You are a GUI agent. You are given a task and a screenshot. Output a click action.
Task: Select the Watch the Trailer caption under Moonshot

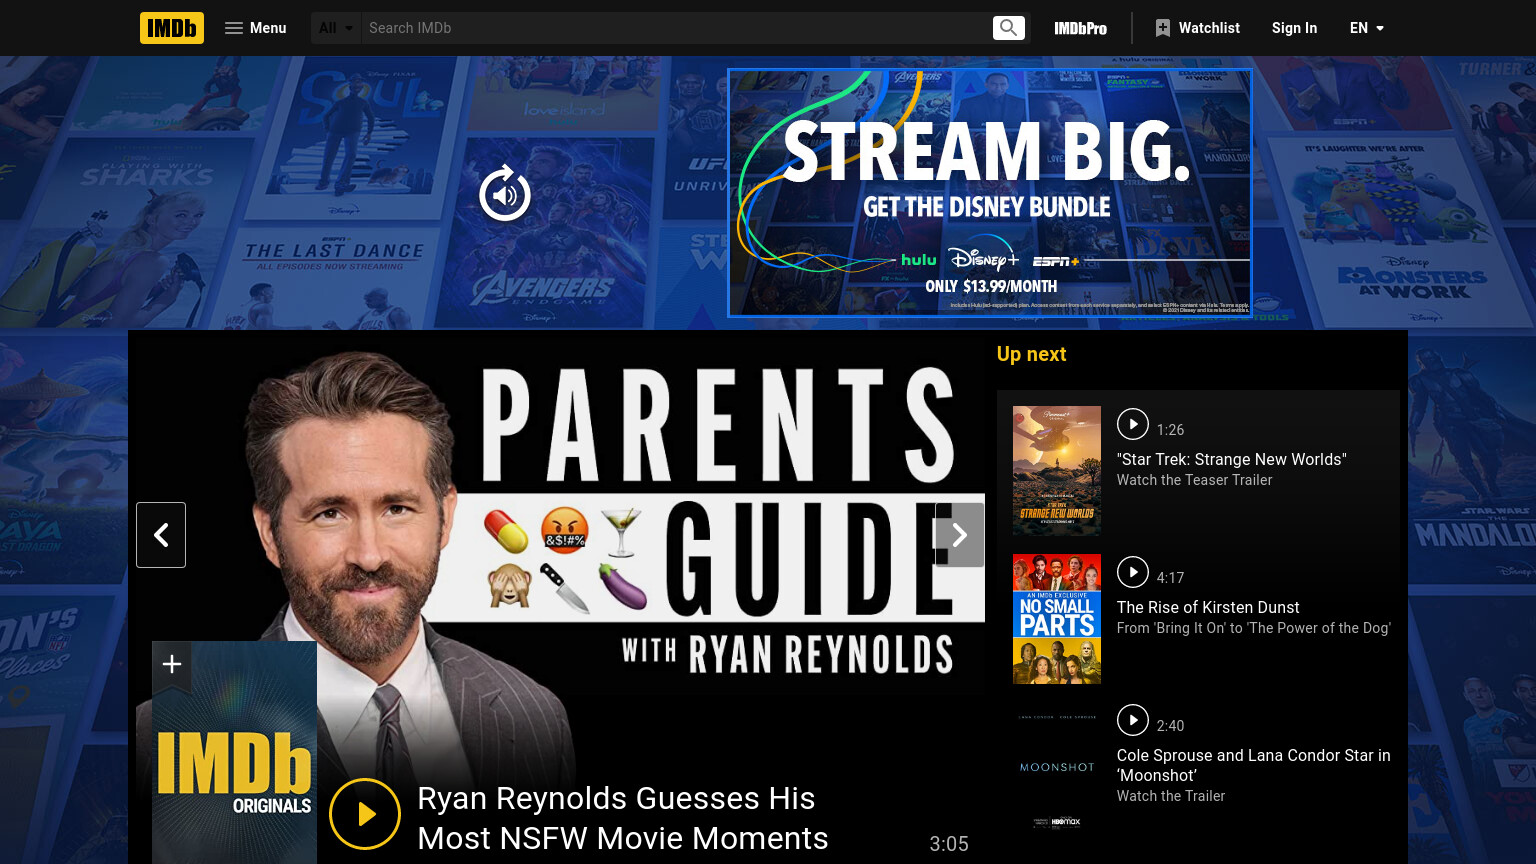1171,796
